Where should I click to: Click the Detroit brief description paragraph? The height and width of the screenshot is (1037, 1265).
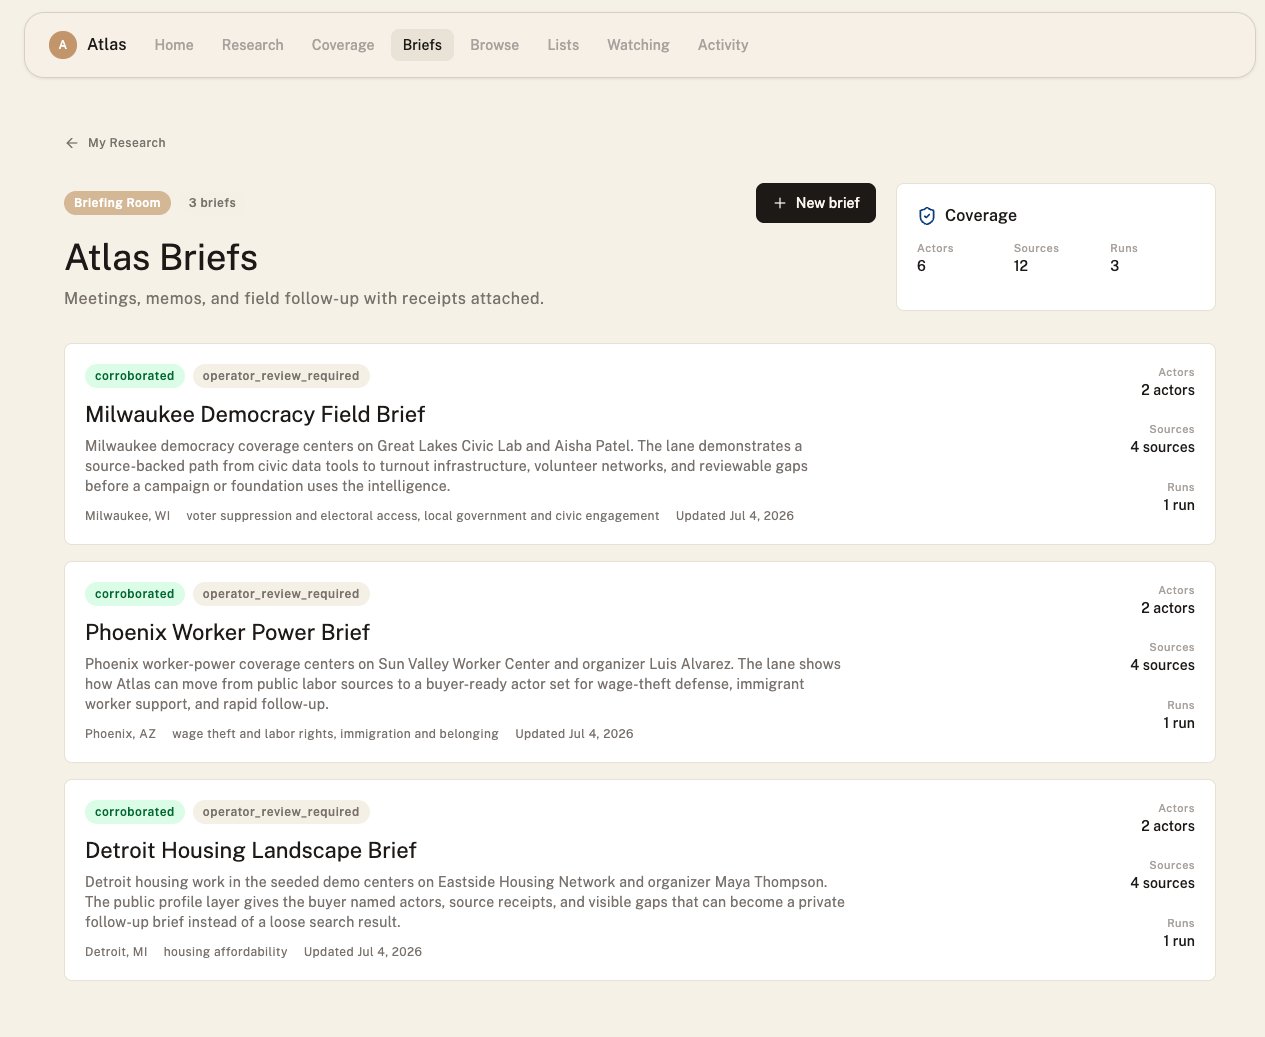pos(465,902)
